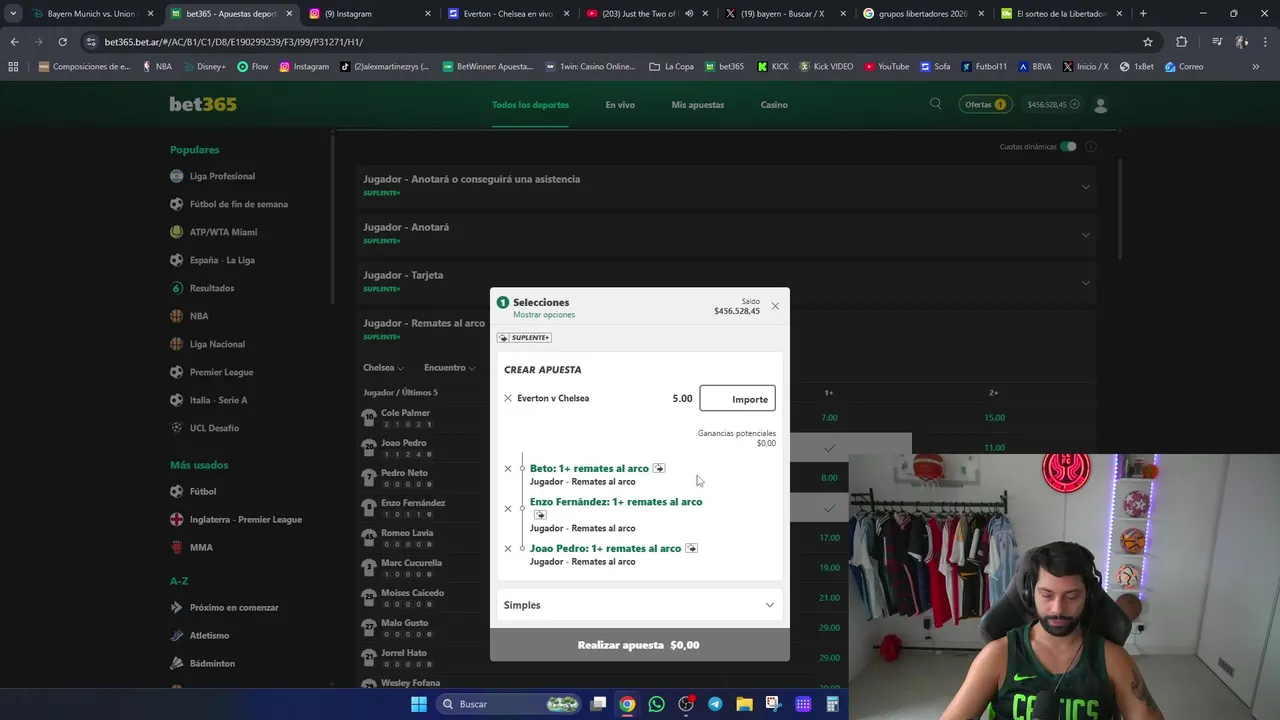This screenshot has height=720, width=1280.
Task: Open Mis apuestas tab
Action: point(698,105)
